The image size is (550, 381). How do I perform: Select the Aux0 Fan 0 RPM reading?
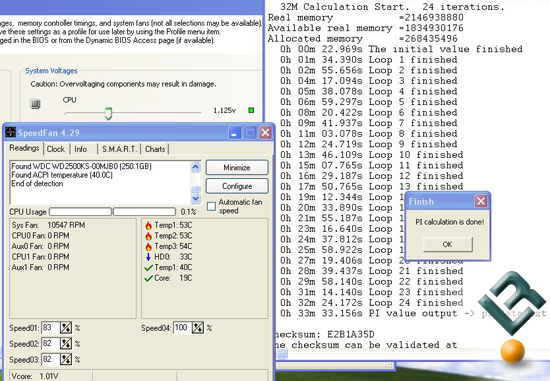(41, 246)
